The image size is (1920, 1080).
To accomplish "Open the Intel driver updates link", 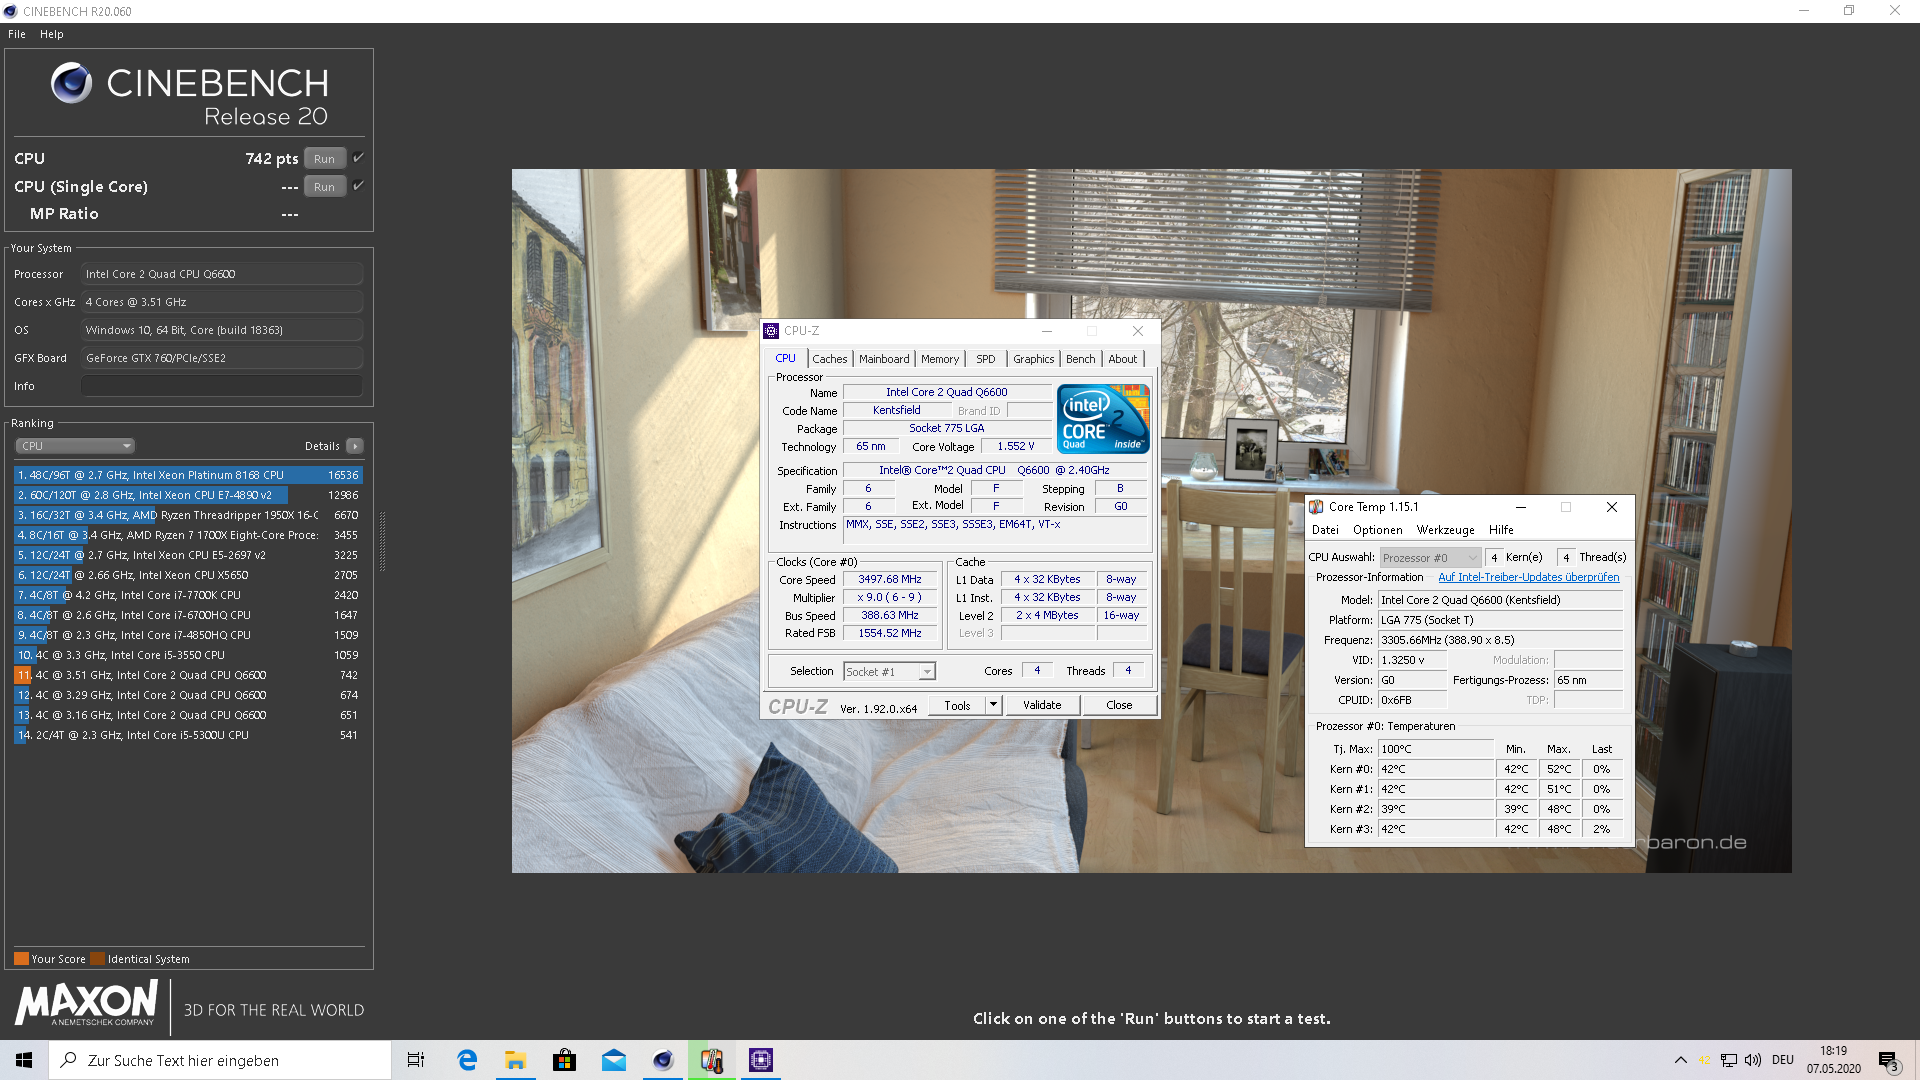I will [1528, 577].
